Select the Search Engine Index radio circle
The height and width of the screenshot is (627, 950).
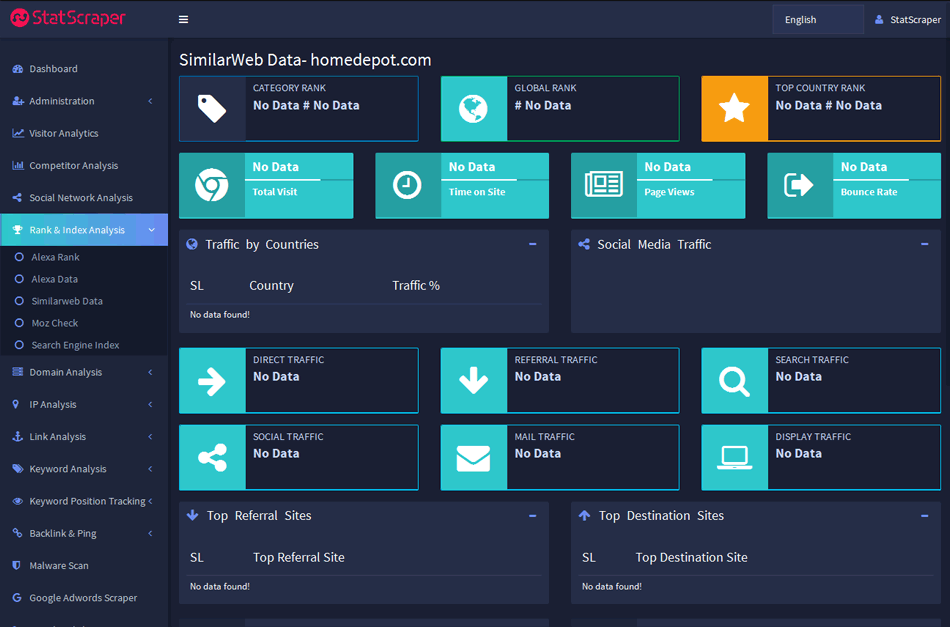(x=19, y=345)
